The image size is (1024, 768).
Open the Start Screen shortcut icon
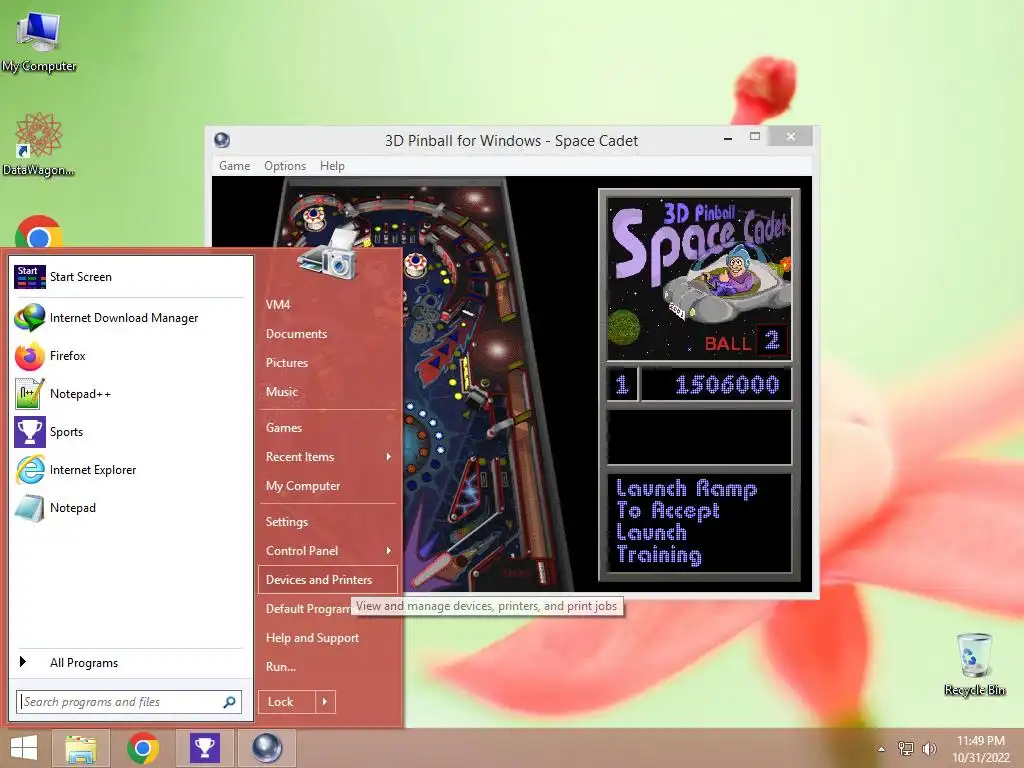pos(29,277)
